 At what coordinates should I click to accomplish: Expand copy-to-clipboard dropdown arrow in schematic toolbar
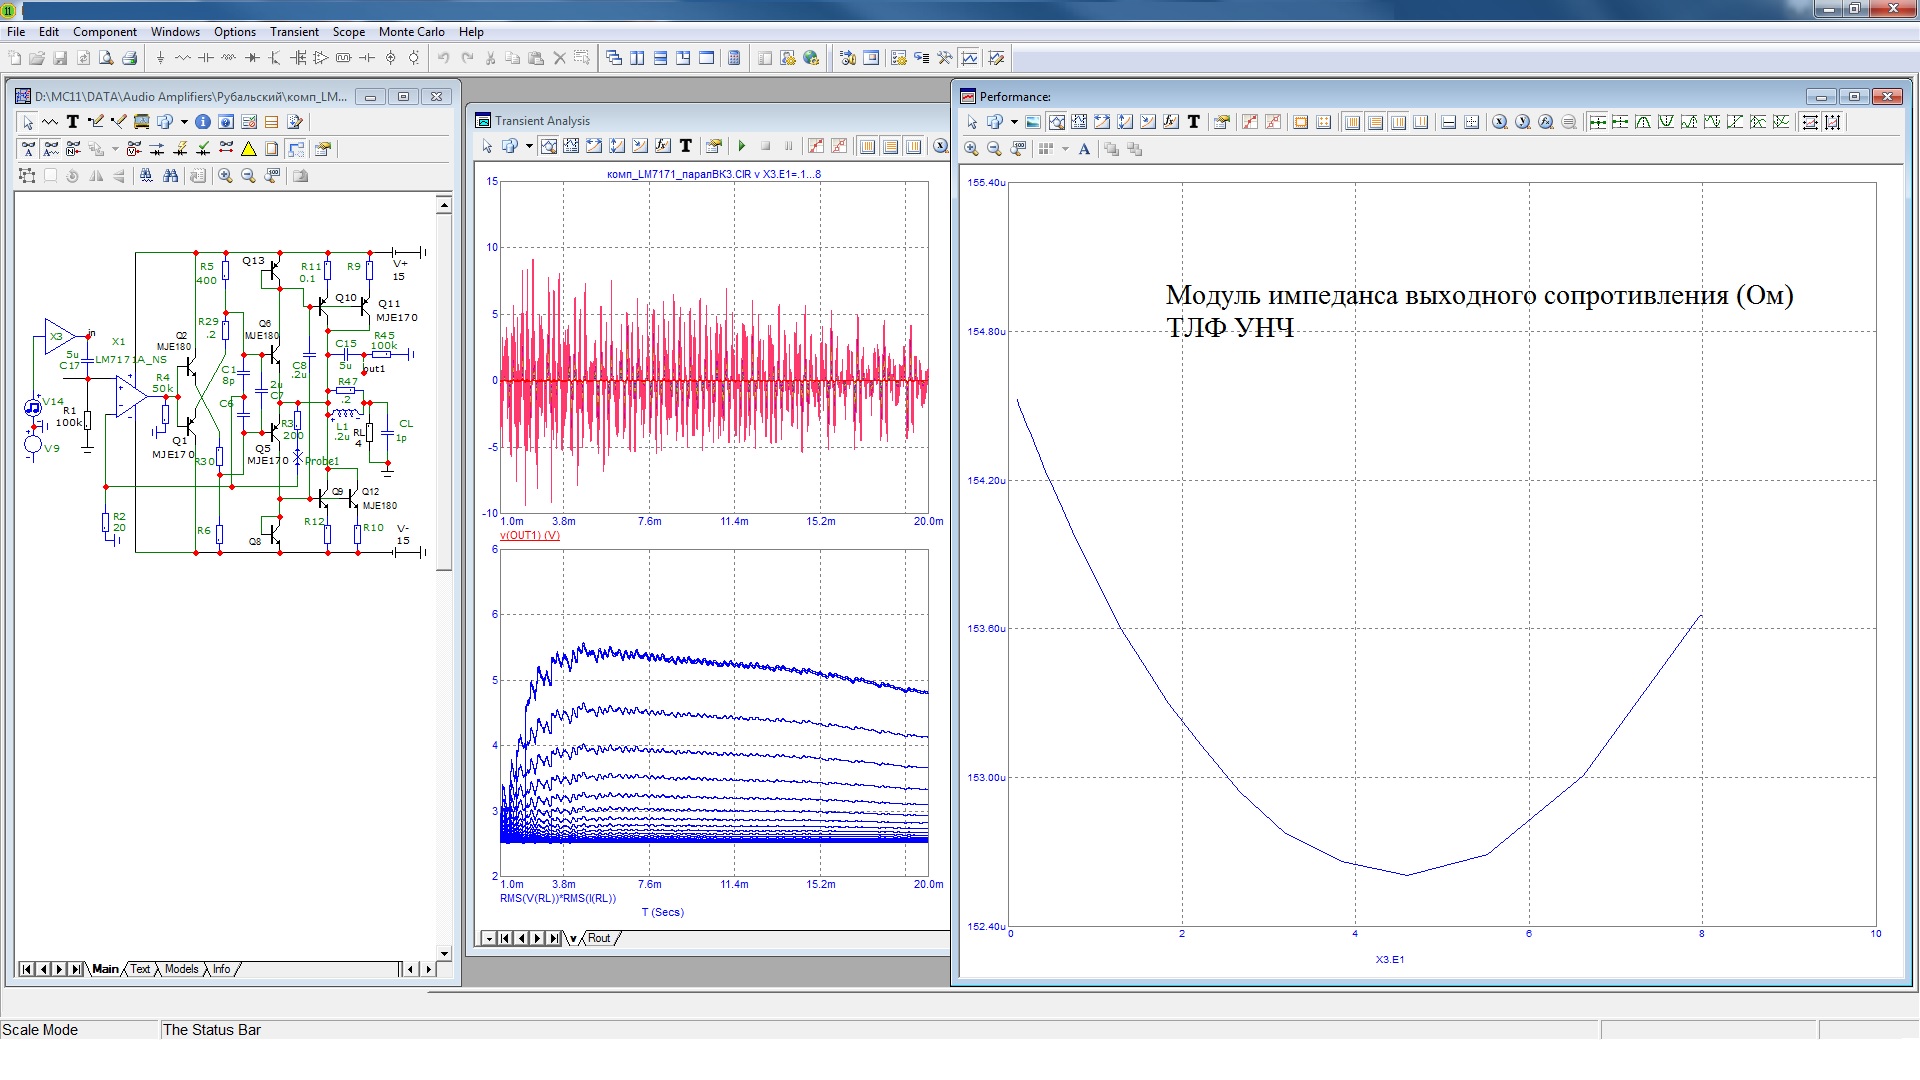(184, 122)
